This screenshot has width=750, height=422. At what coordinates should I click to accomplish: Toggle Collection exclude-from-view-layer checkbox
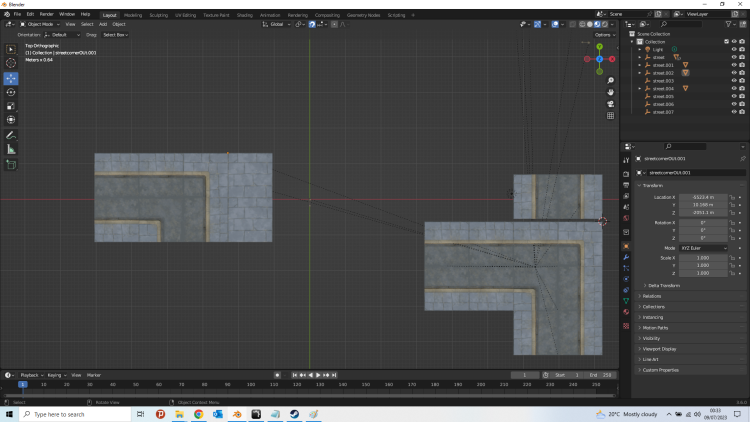[x=726, y=42]
